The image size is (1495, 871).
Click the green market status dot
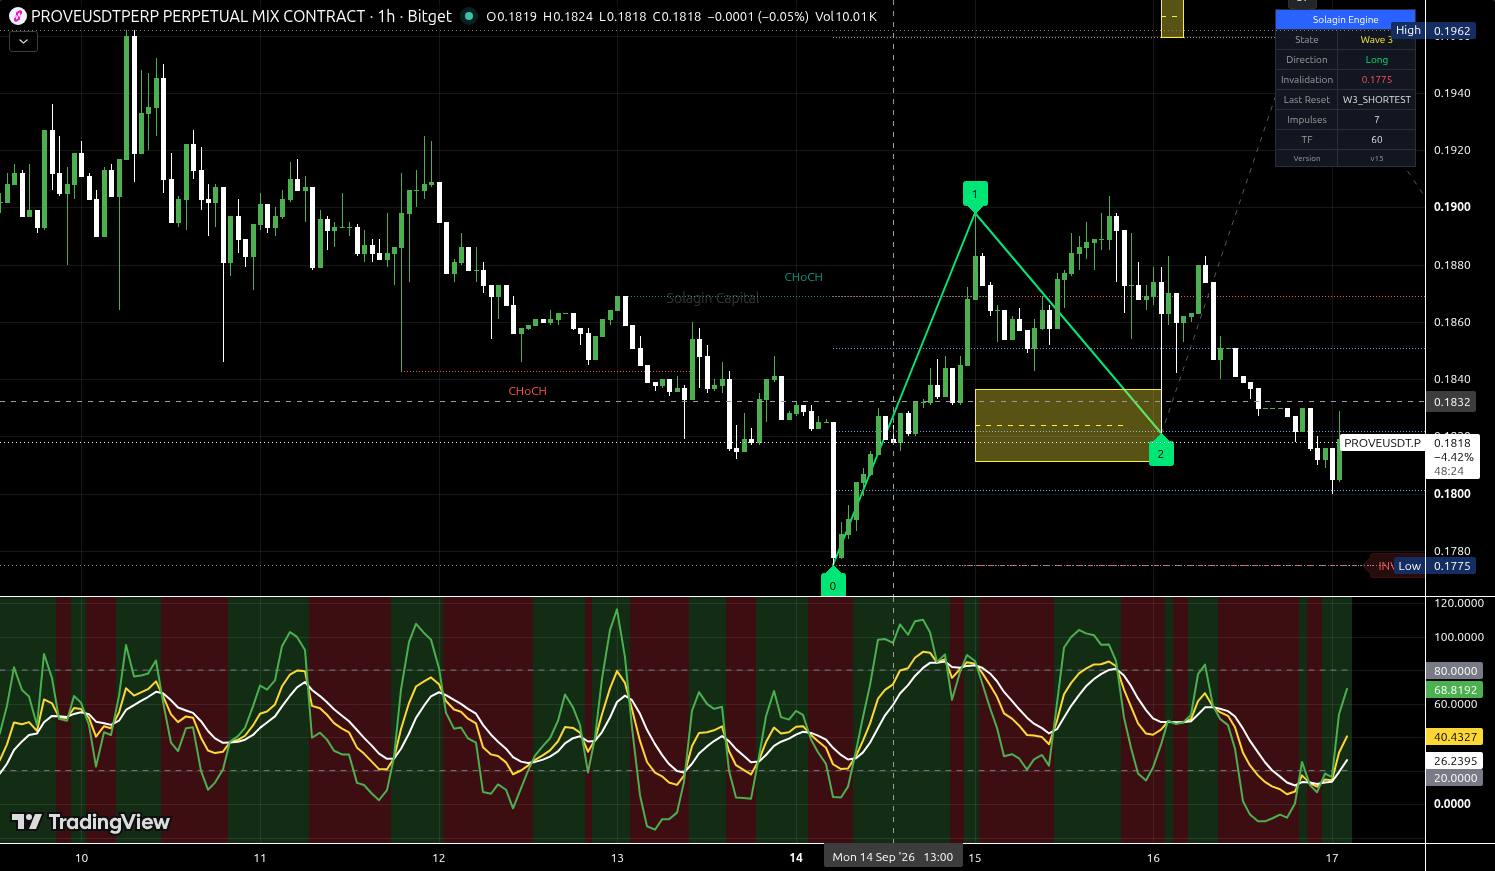coord(468,16)
